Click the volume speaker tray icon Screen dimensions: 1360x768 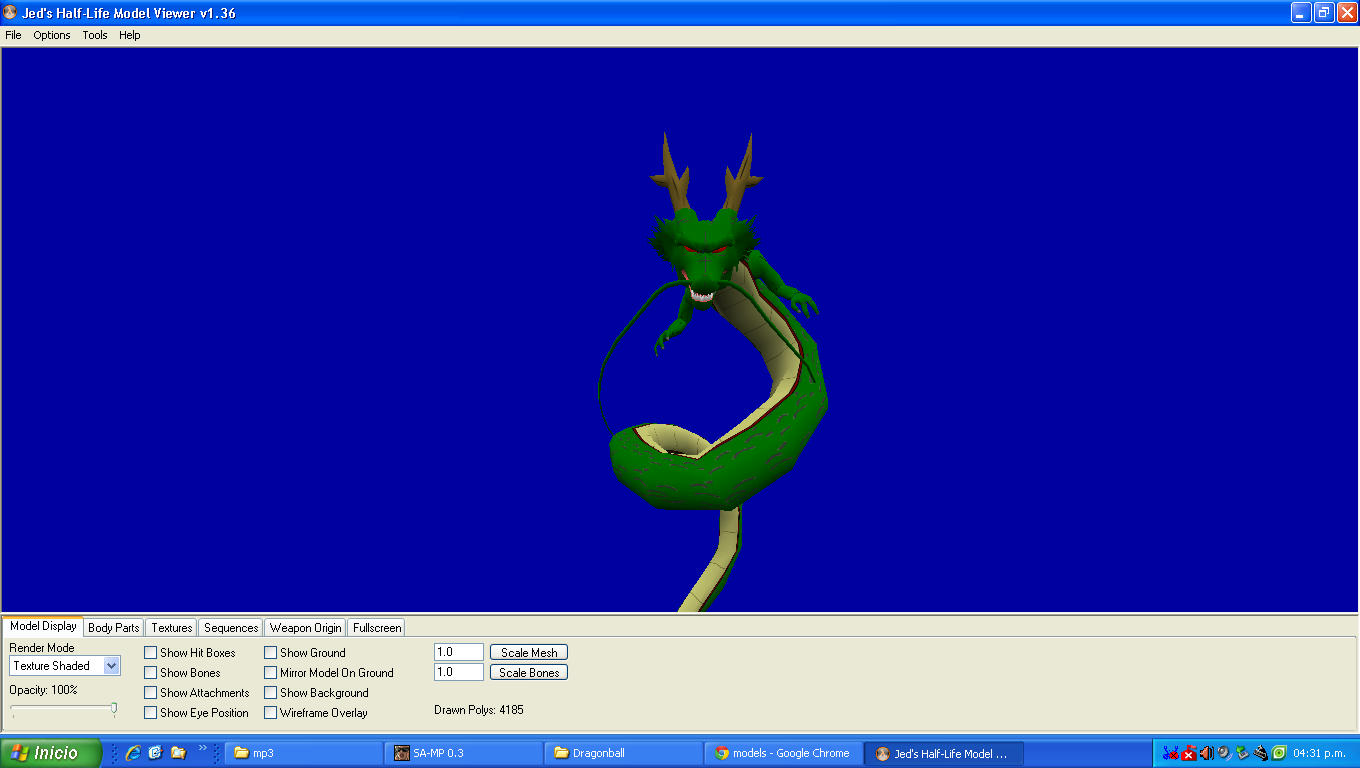click(1206, 753)
